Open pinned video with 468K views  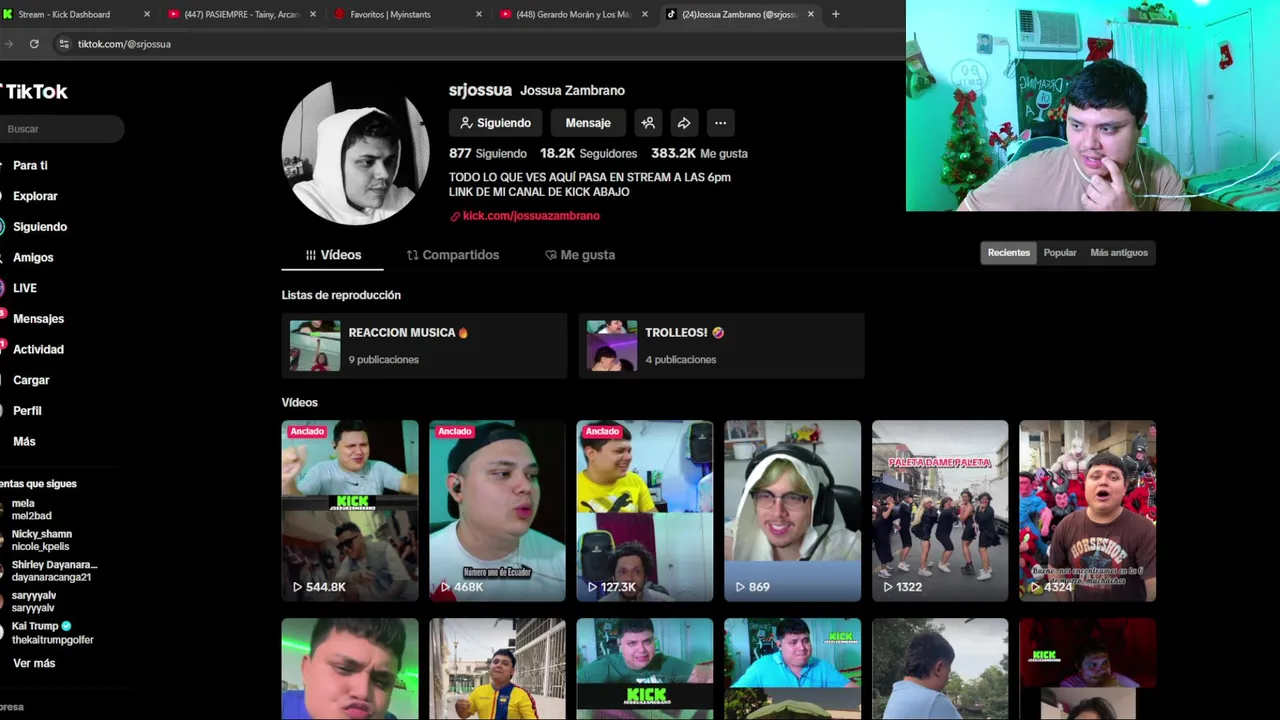(497, 511)
